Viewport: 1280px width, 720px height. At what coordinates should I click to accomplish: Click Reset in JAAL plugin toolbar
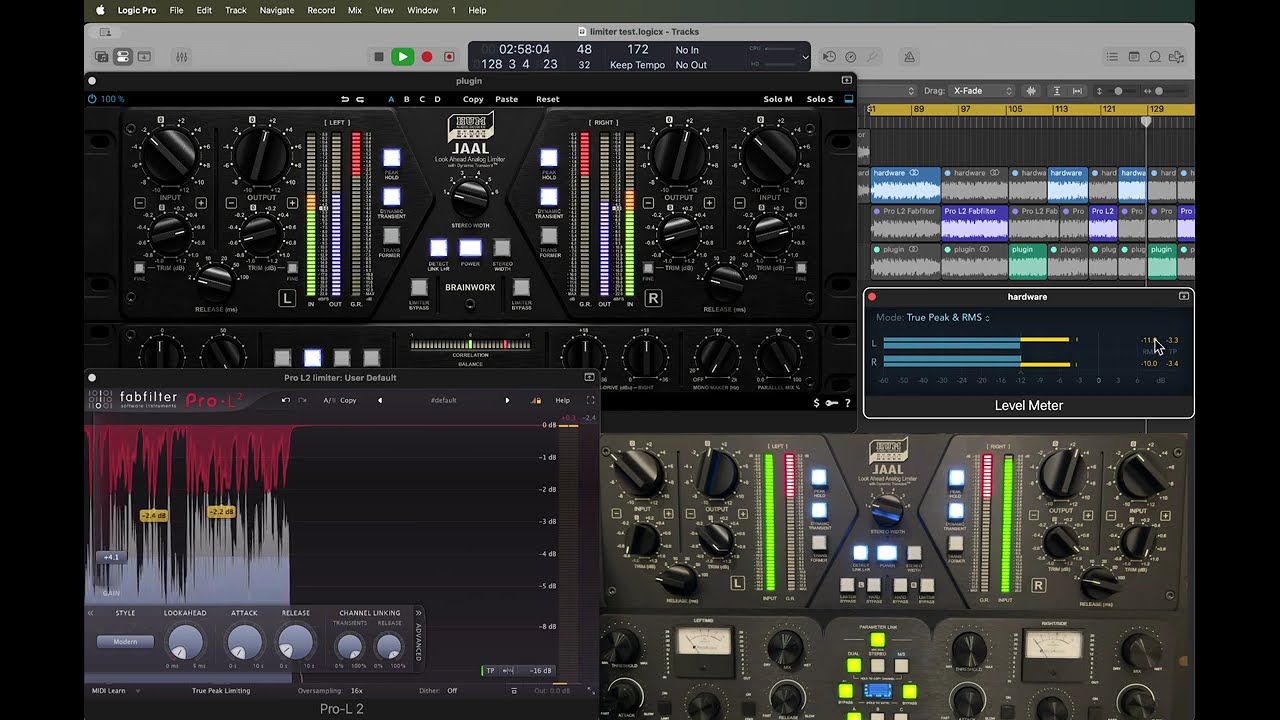[x=548, y=99]
